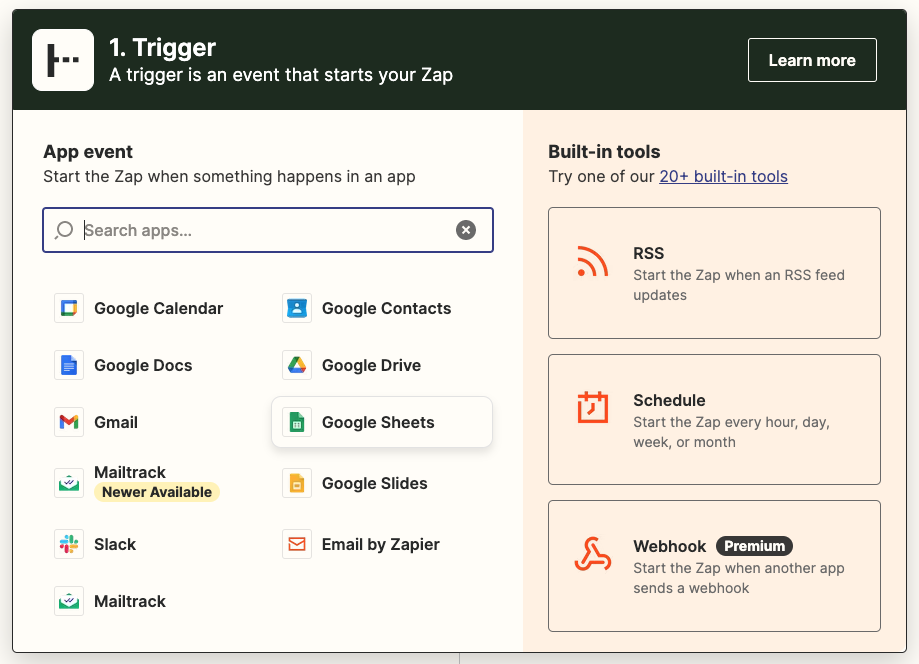Select the Google Drive label
The width and height of the screenshot is (919, 664).
click(371, 365)
